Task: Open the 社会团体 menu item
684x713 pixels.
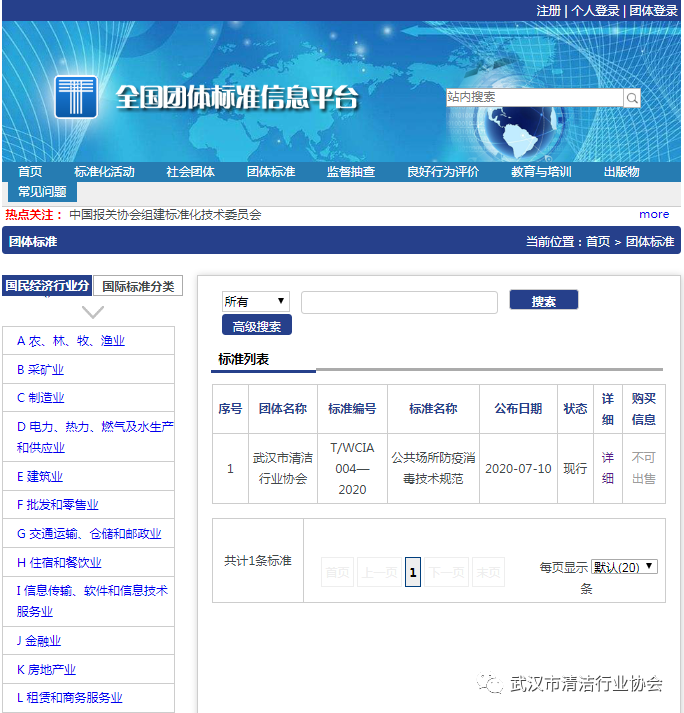Action: coord(191,172)
